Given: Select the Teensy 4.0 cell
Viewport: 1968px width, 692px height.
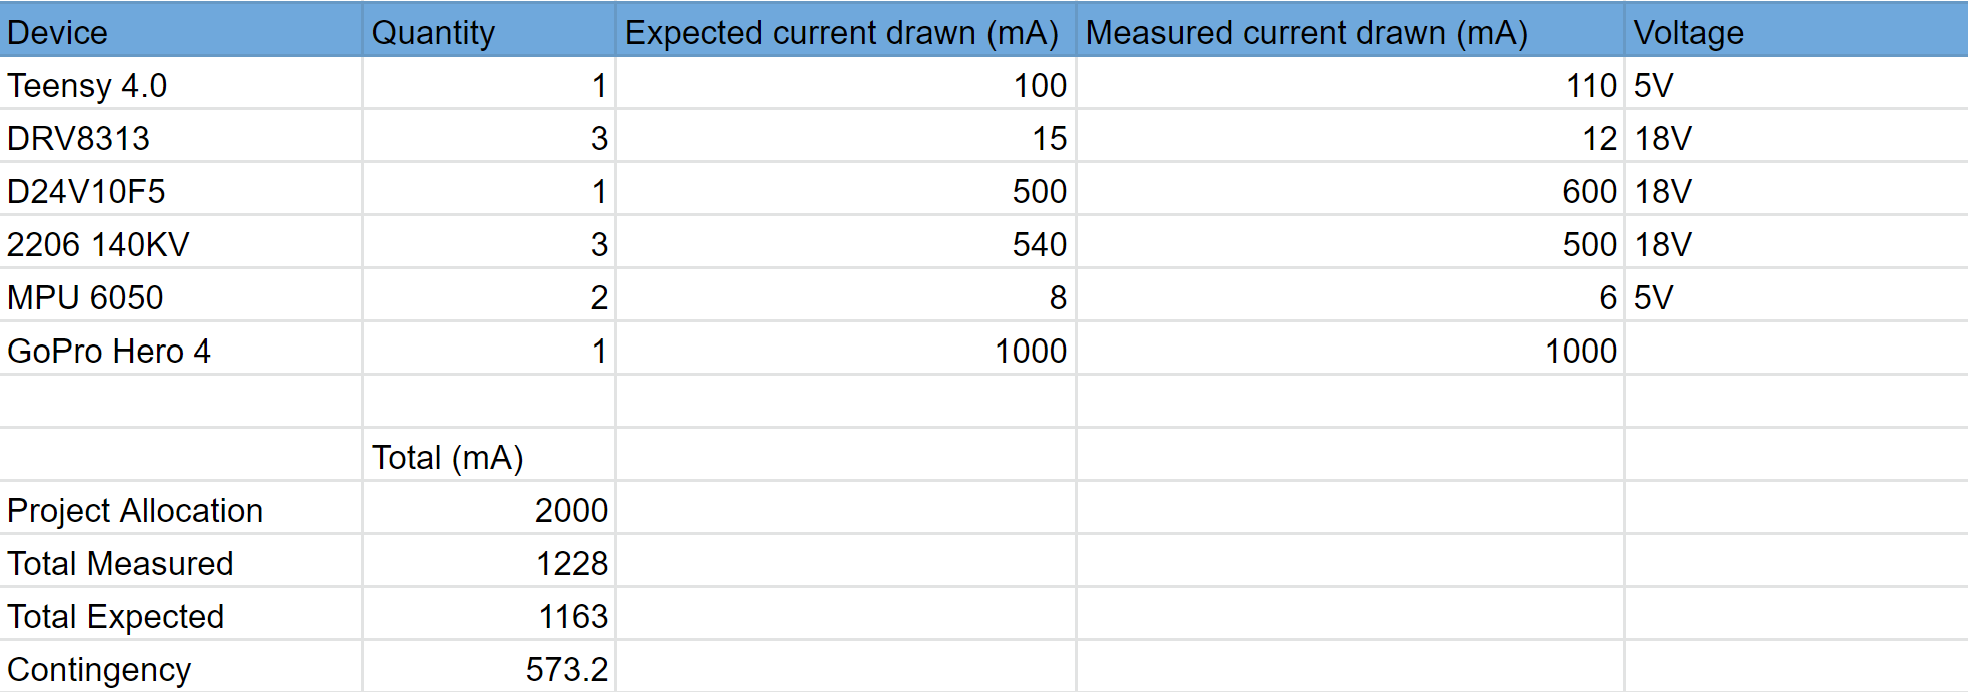Looking at the screenshot, I should pos(180,84).
